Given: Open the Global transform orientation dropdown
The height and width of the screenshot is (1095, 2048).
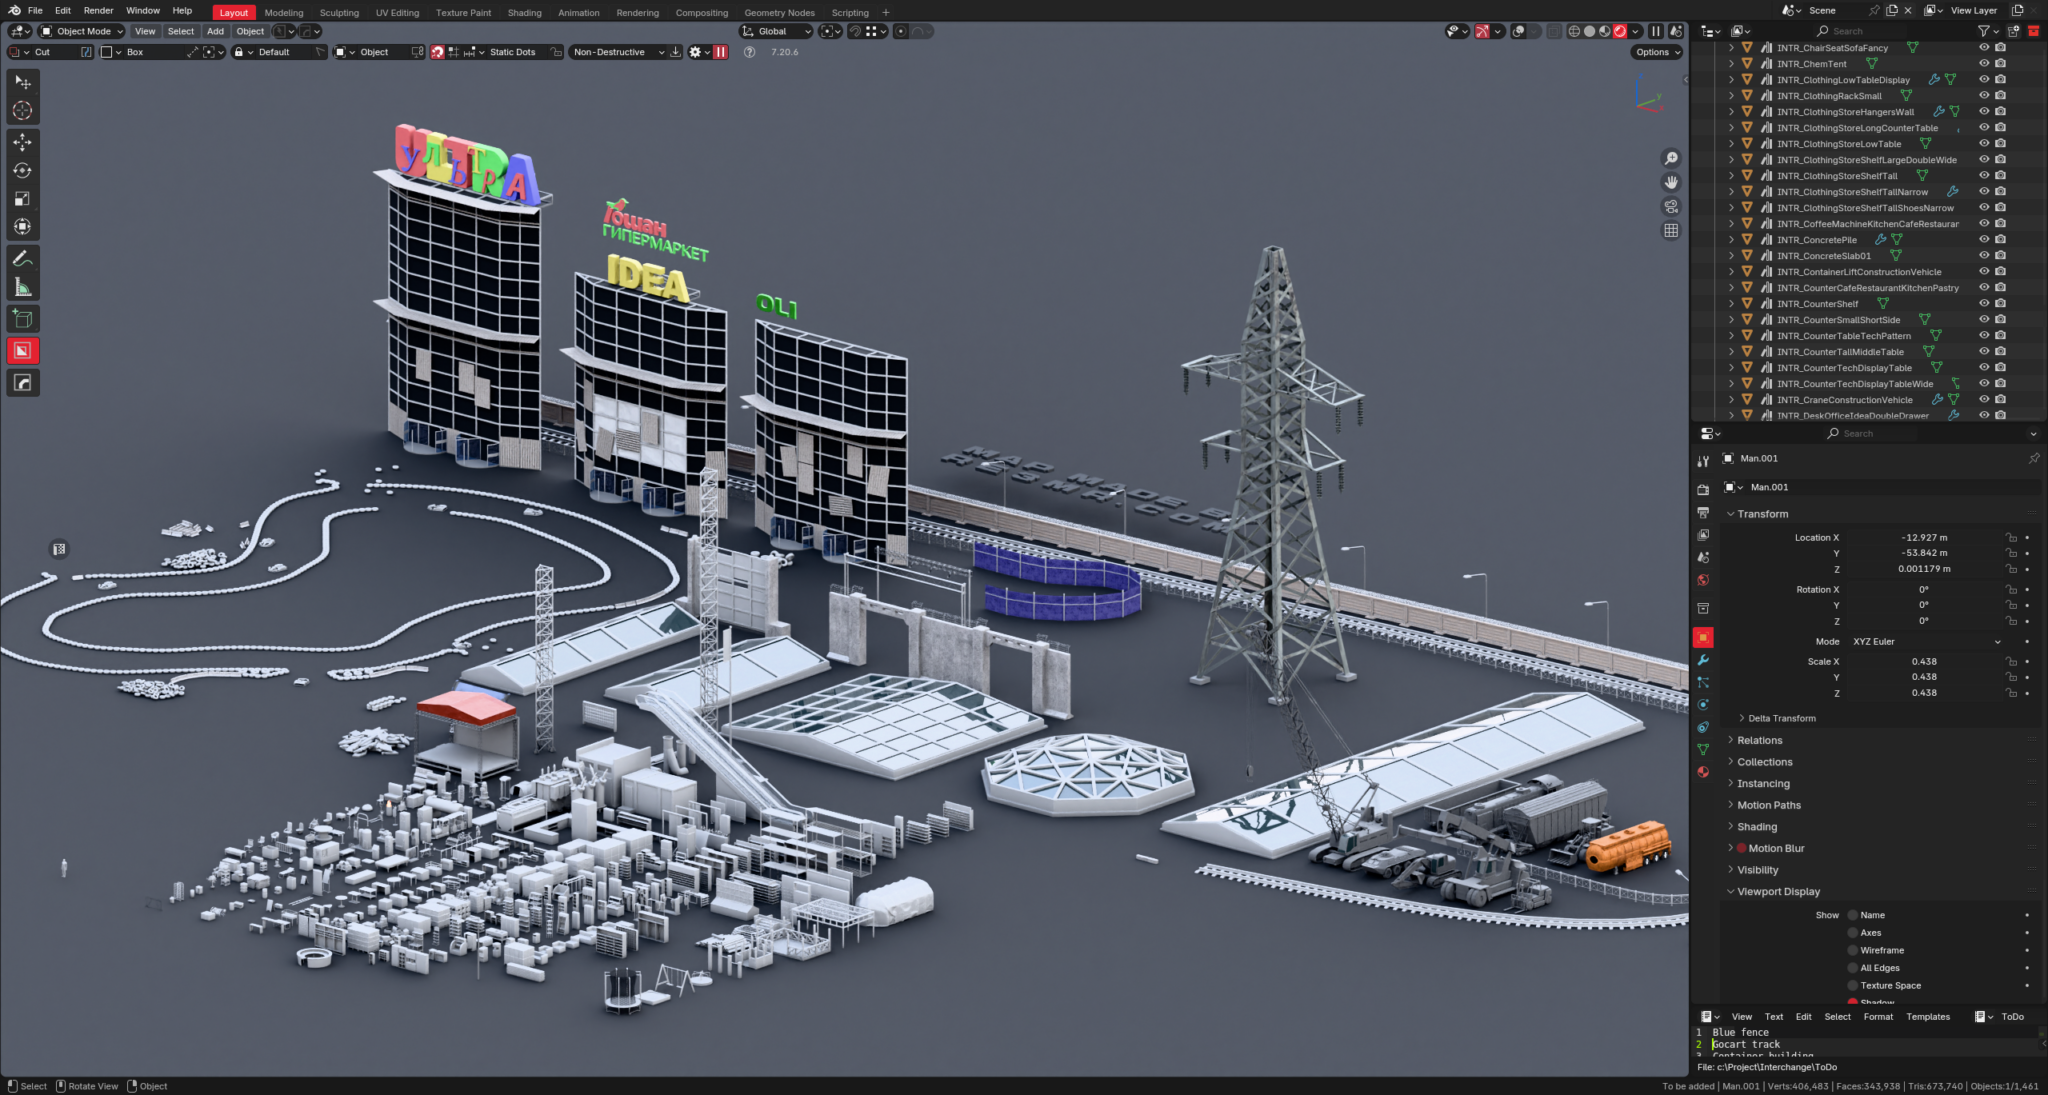Looking at the screenshot, I should (775, 31).
